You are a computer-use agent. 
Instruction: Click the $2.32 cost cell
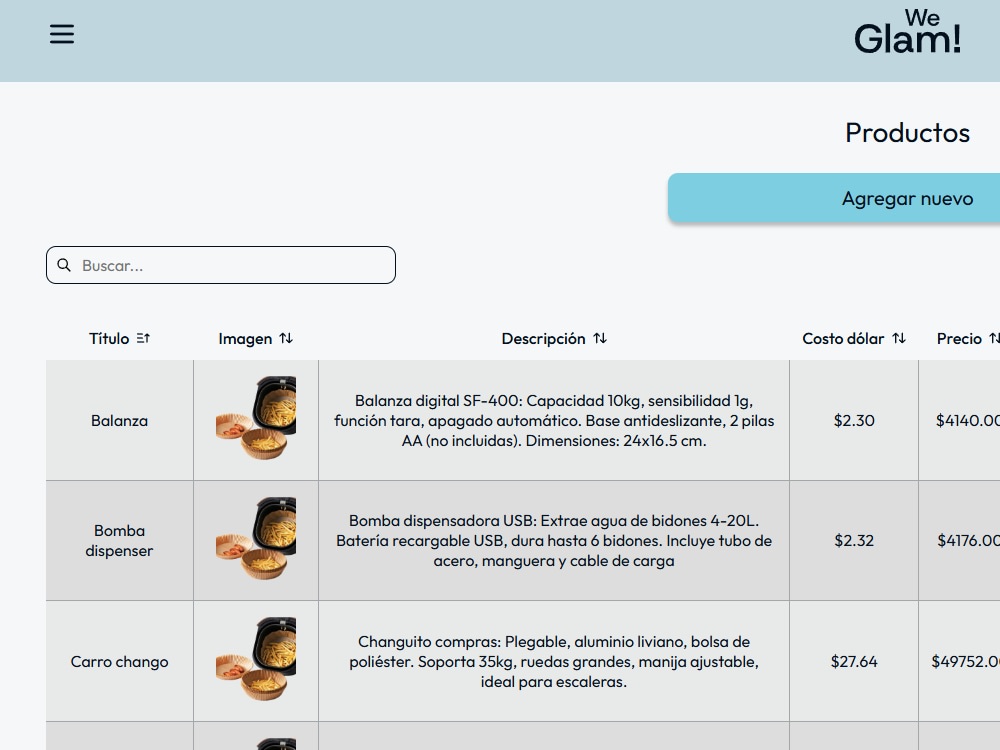854,540
